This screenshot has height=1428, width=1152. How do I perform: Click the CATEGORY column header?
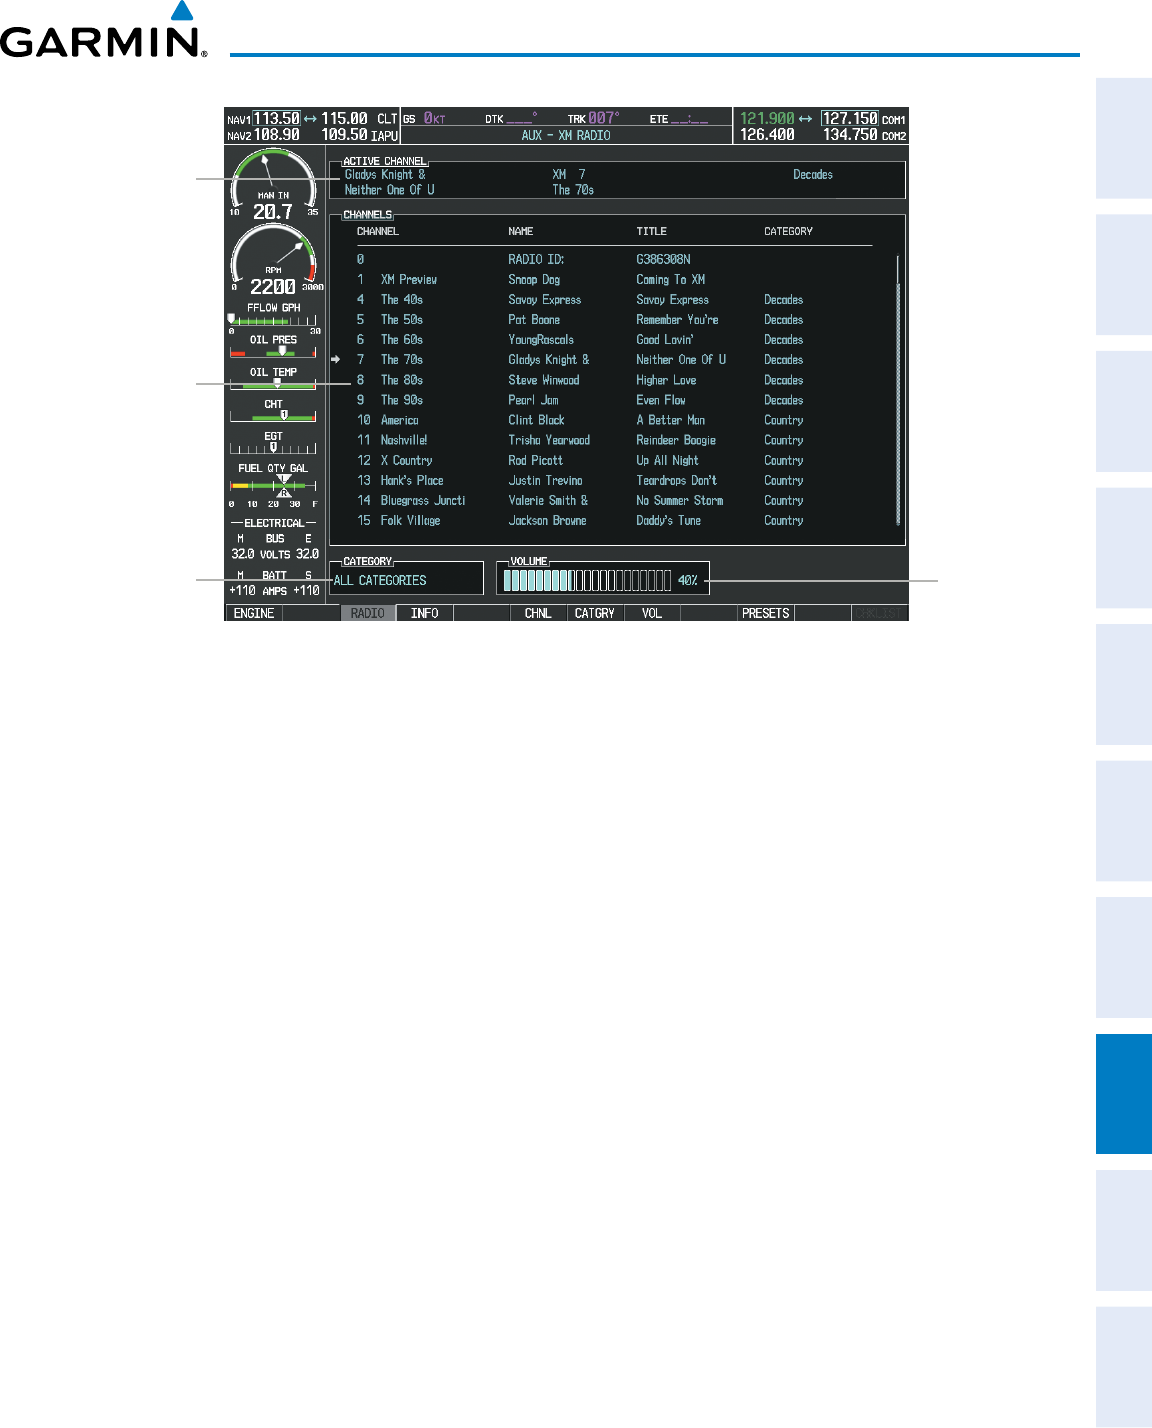pos(789,231)
